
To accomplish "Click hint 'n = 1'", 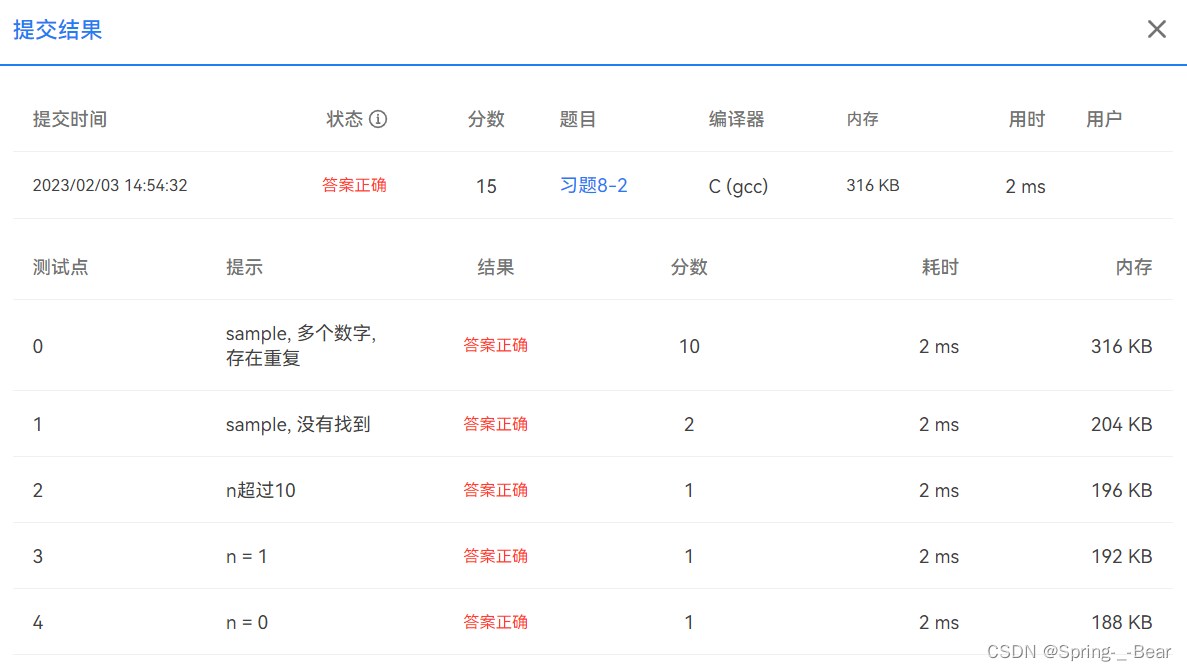I will 247,557.
